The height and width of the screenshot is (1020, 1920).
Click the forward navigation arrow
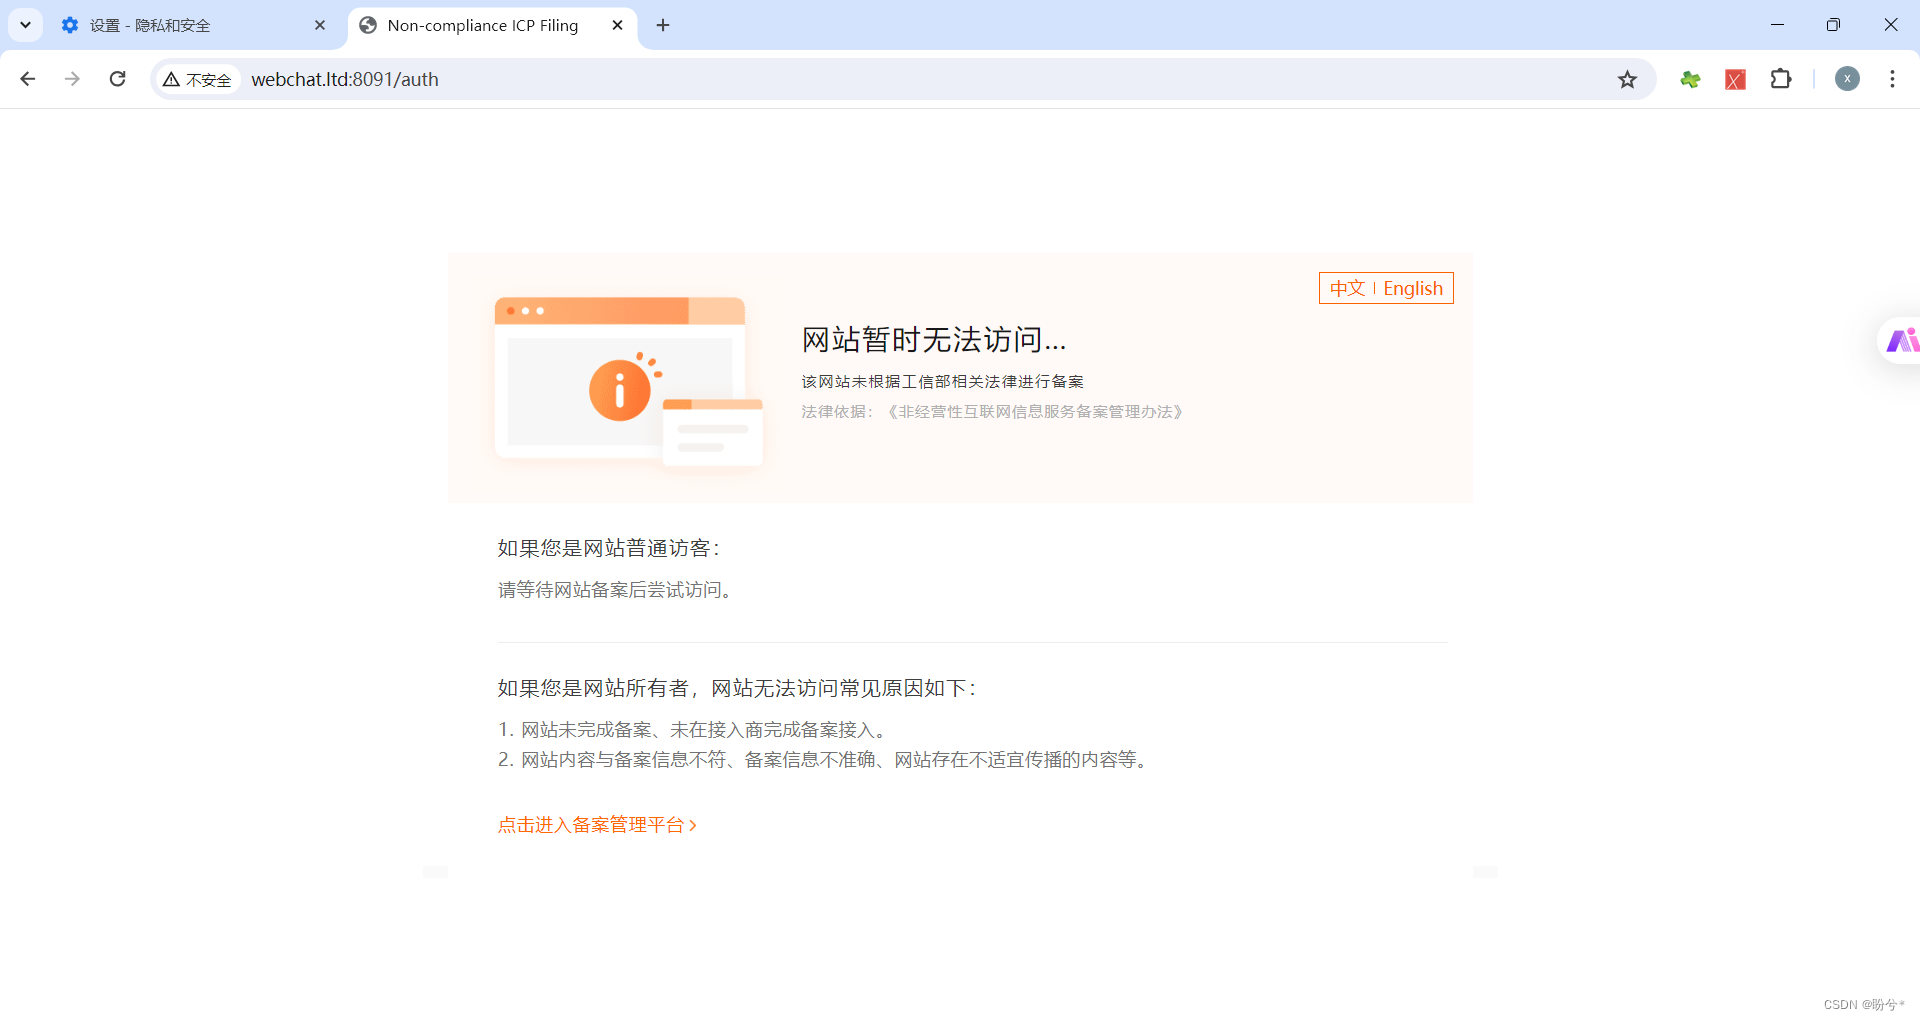71,79
